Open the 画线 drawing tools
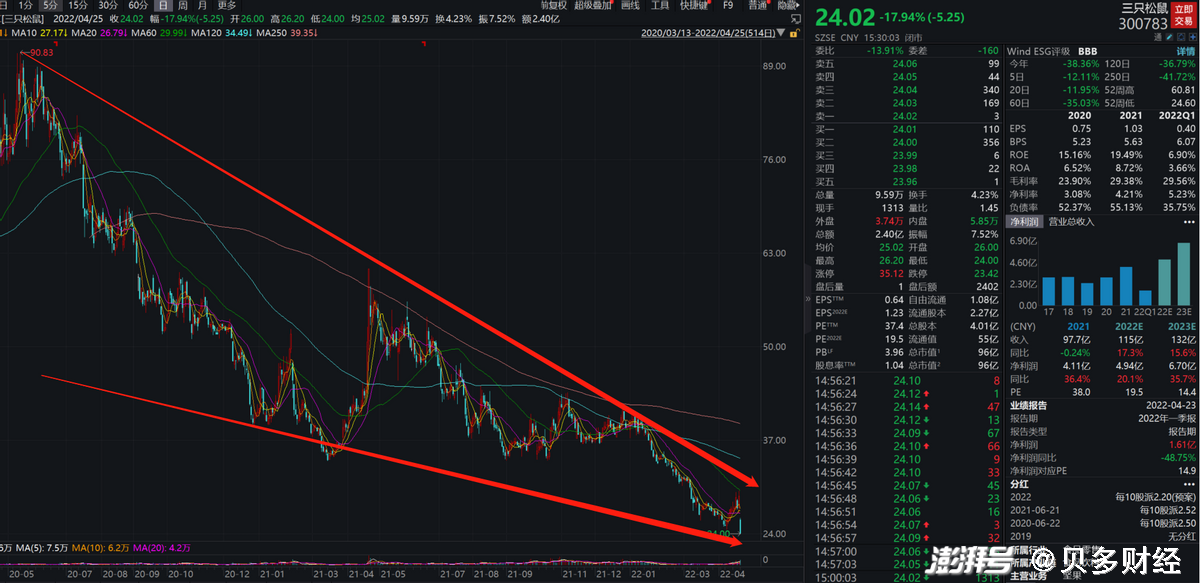1200x583 pixels. (x=630, y=5)
